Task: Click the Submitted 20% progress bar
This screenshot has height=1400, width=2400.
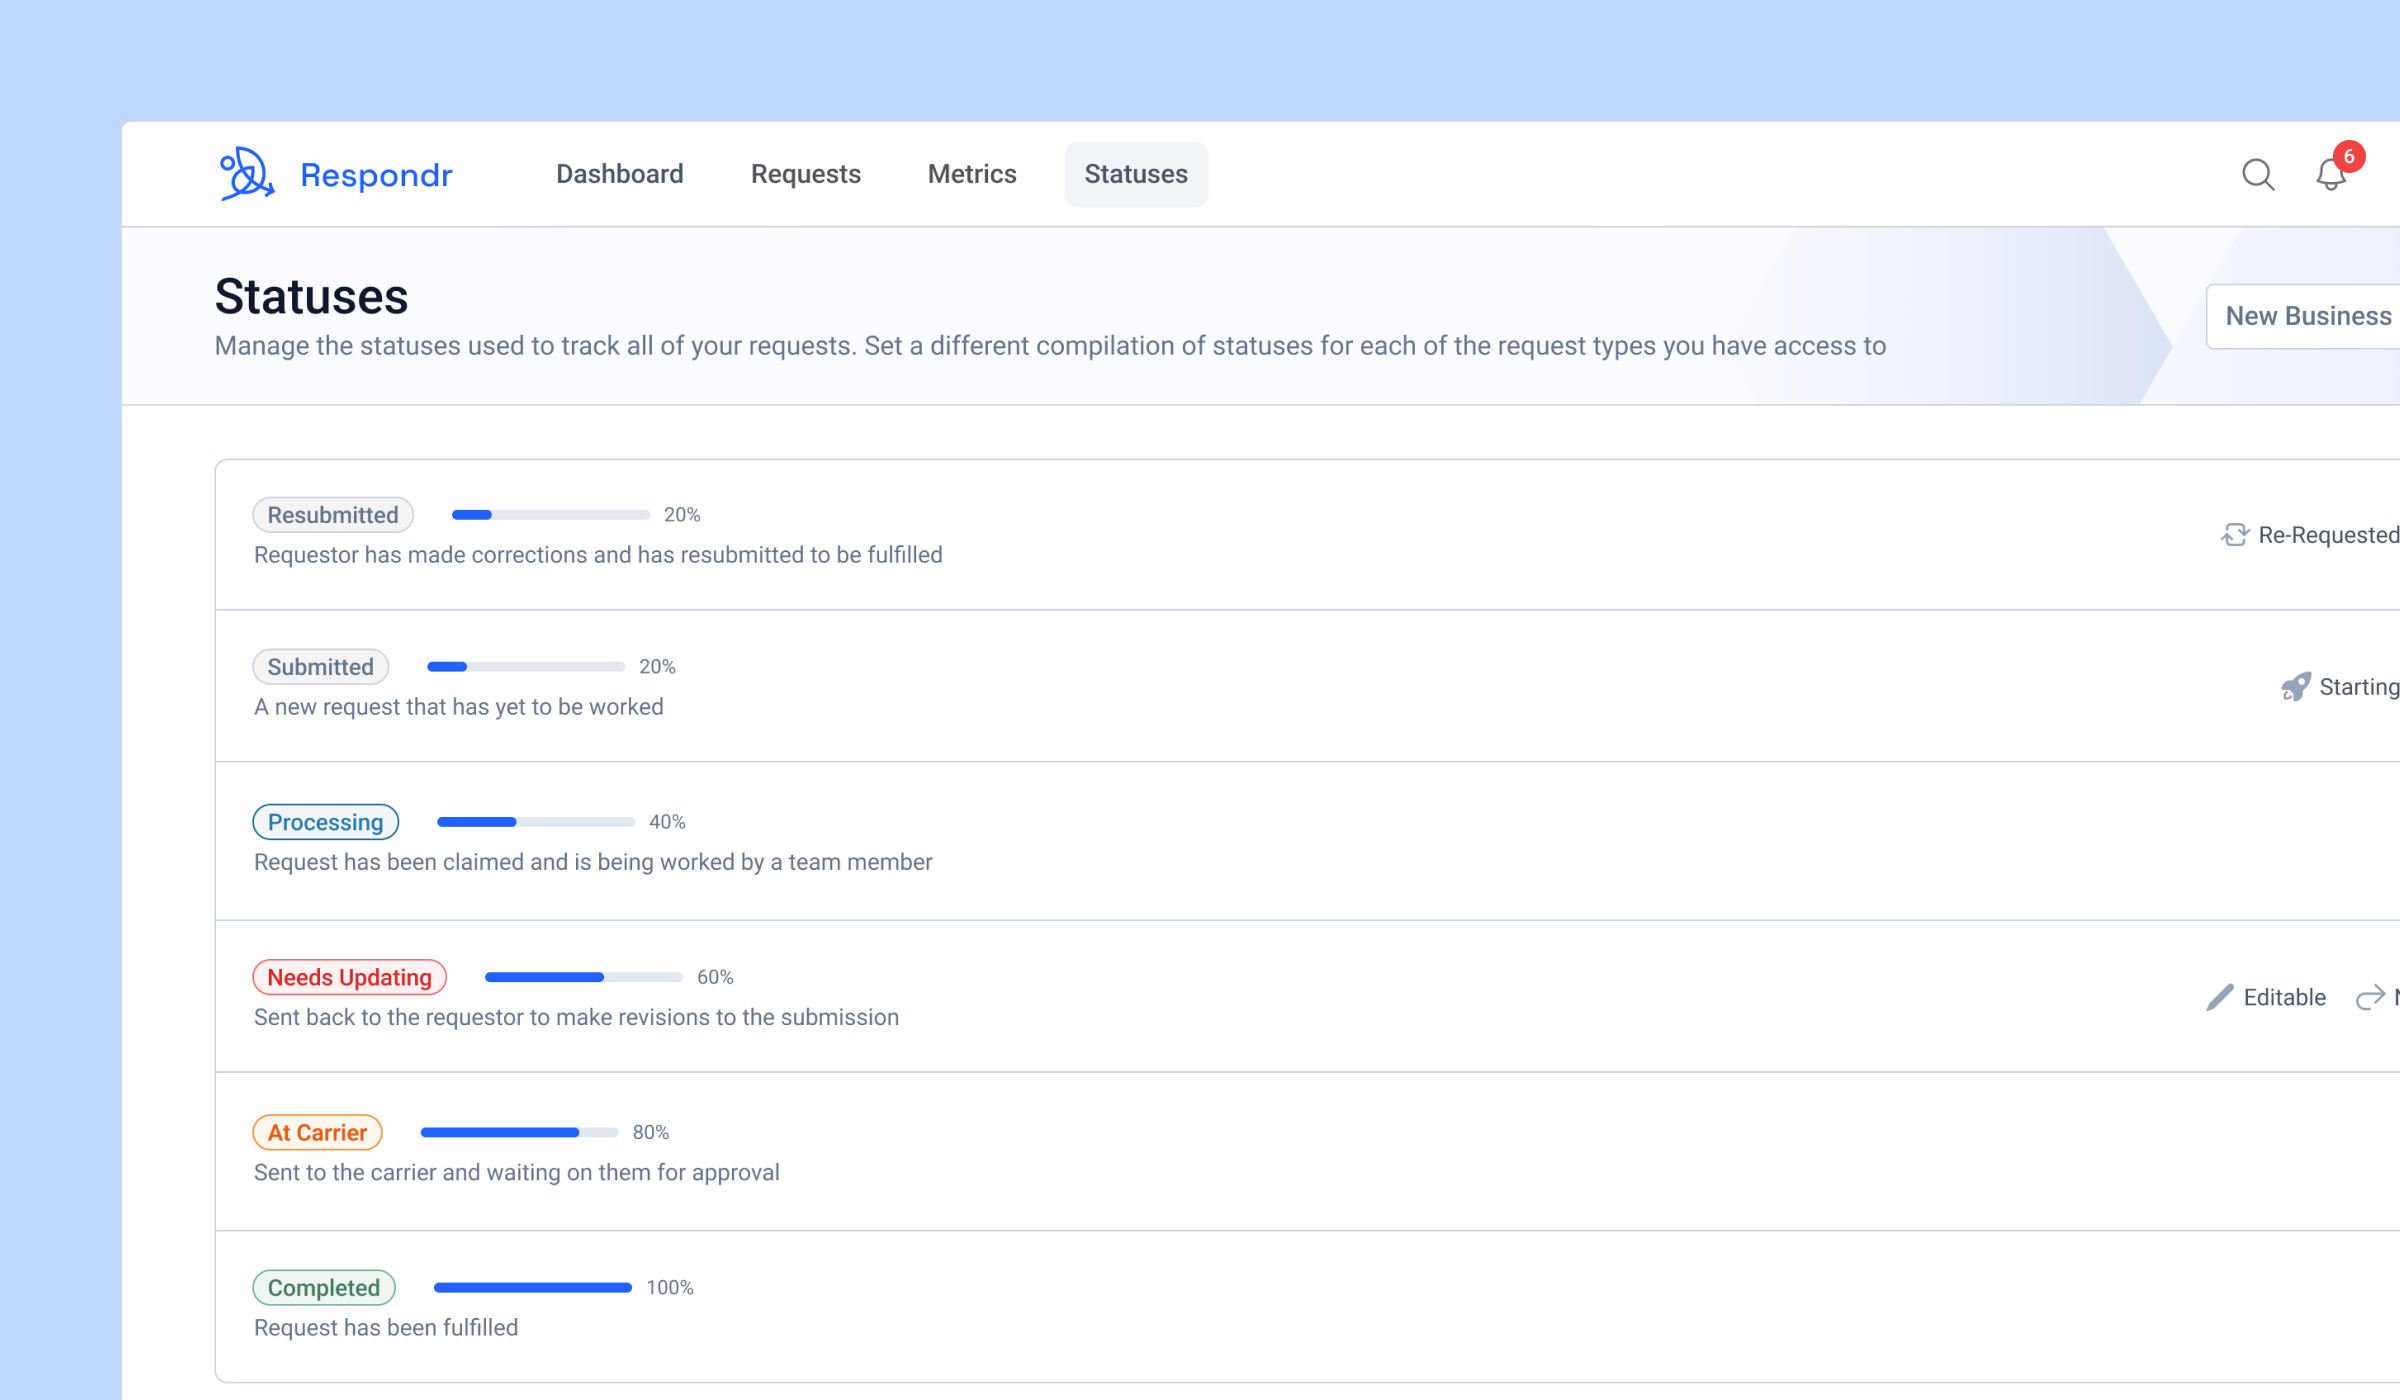Action: (526, 667)
